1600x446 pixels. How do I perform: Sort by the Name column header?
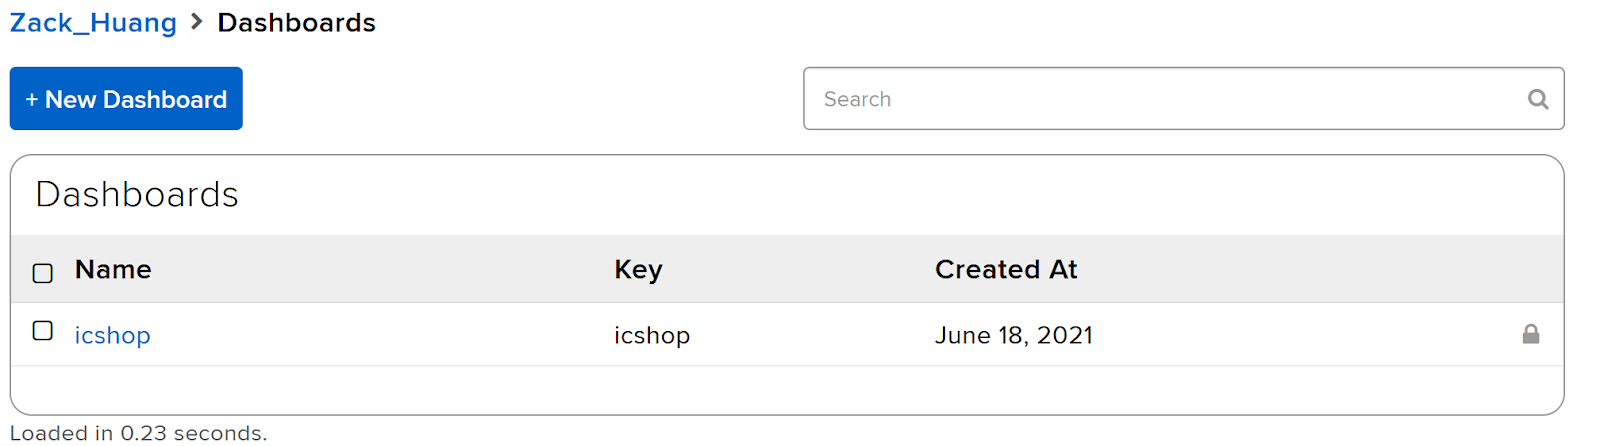click(x=113, y=269)
